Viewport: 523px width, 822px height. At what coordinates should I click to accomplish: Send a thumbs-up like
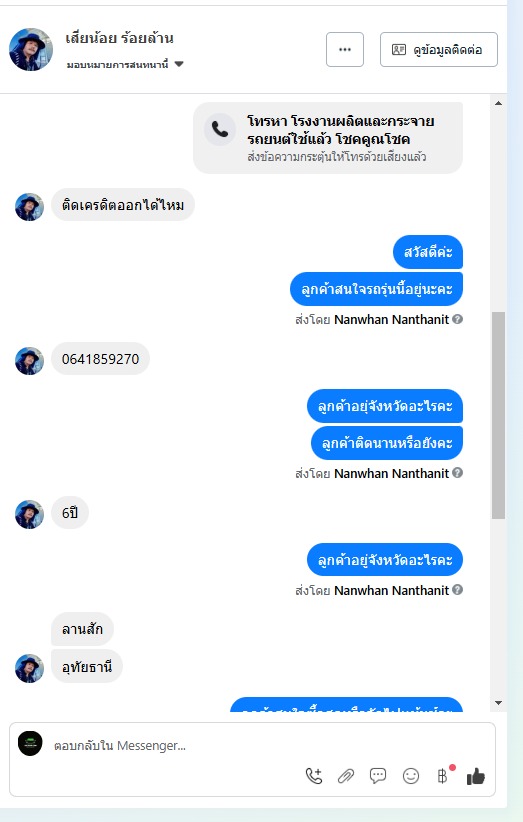pos(476,776)
